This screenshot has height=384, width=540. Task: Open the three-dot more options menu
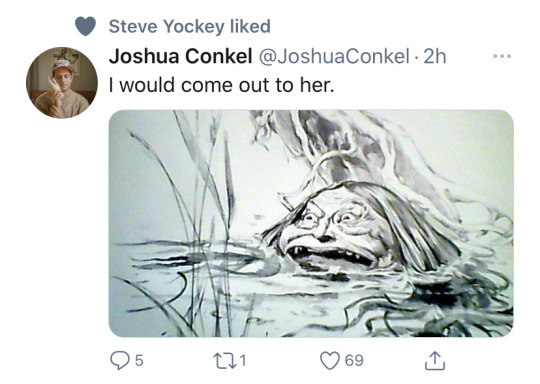(502, 56)
